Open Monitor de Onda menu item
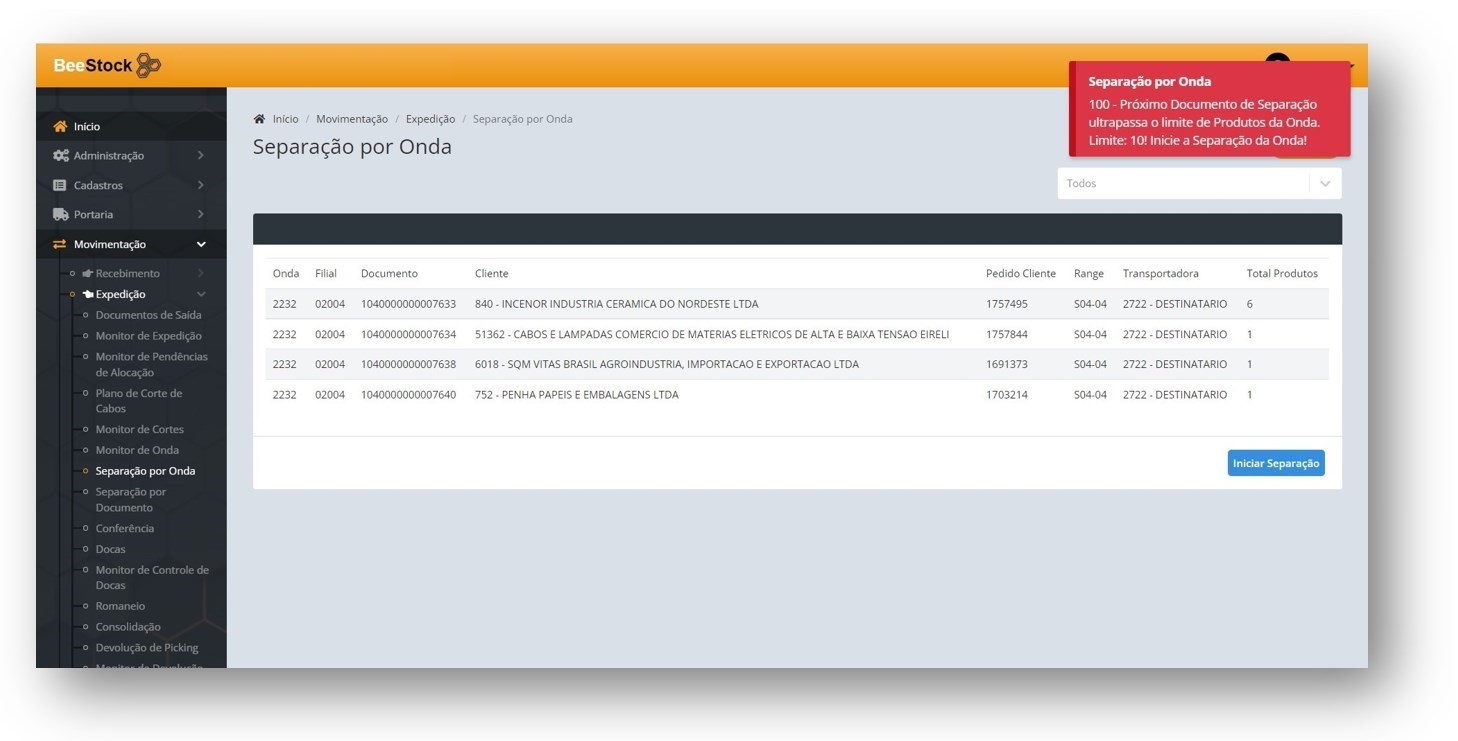Image resolution: width=1458 pixels, height=741 pixels. click(137, 451)
